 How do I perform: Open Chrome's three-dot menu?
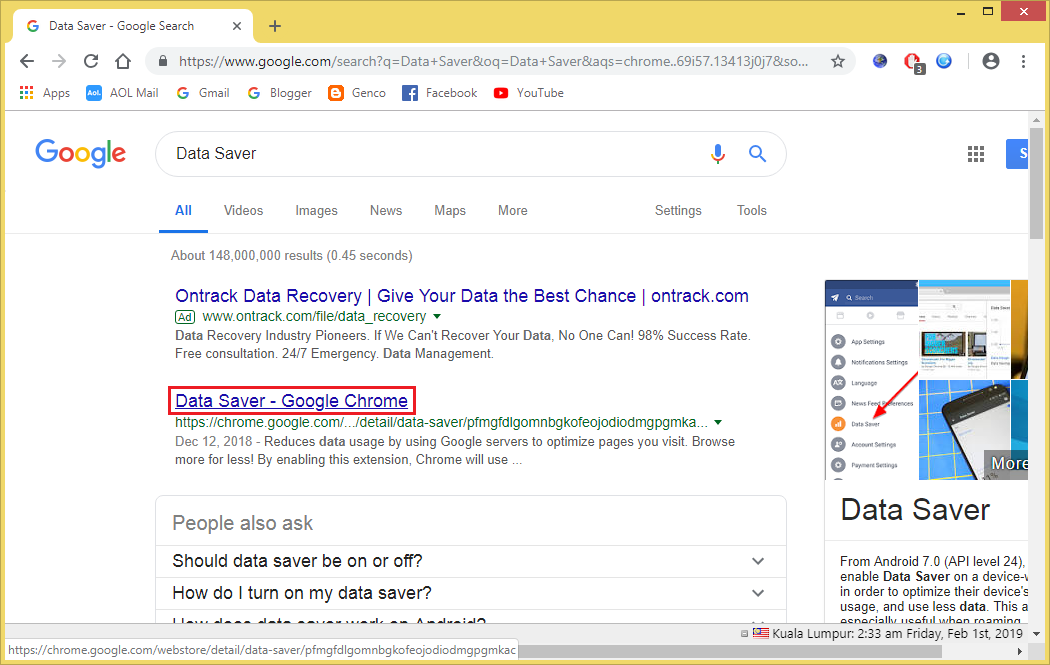point(1023,61)
